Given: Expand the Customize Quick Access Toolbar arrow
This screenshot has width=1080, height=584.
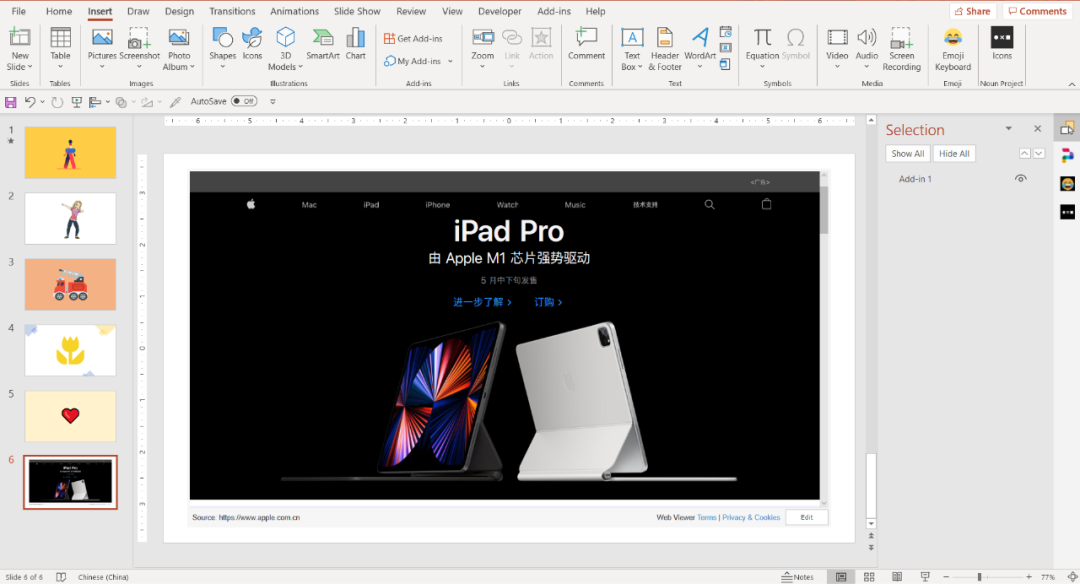Looking at the screenshot, I should pos(273,102).
